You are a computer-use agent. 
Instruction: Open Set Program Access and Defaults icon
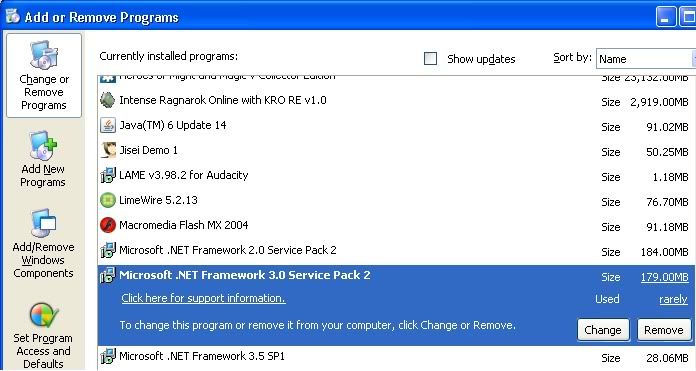coord(44,314)
